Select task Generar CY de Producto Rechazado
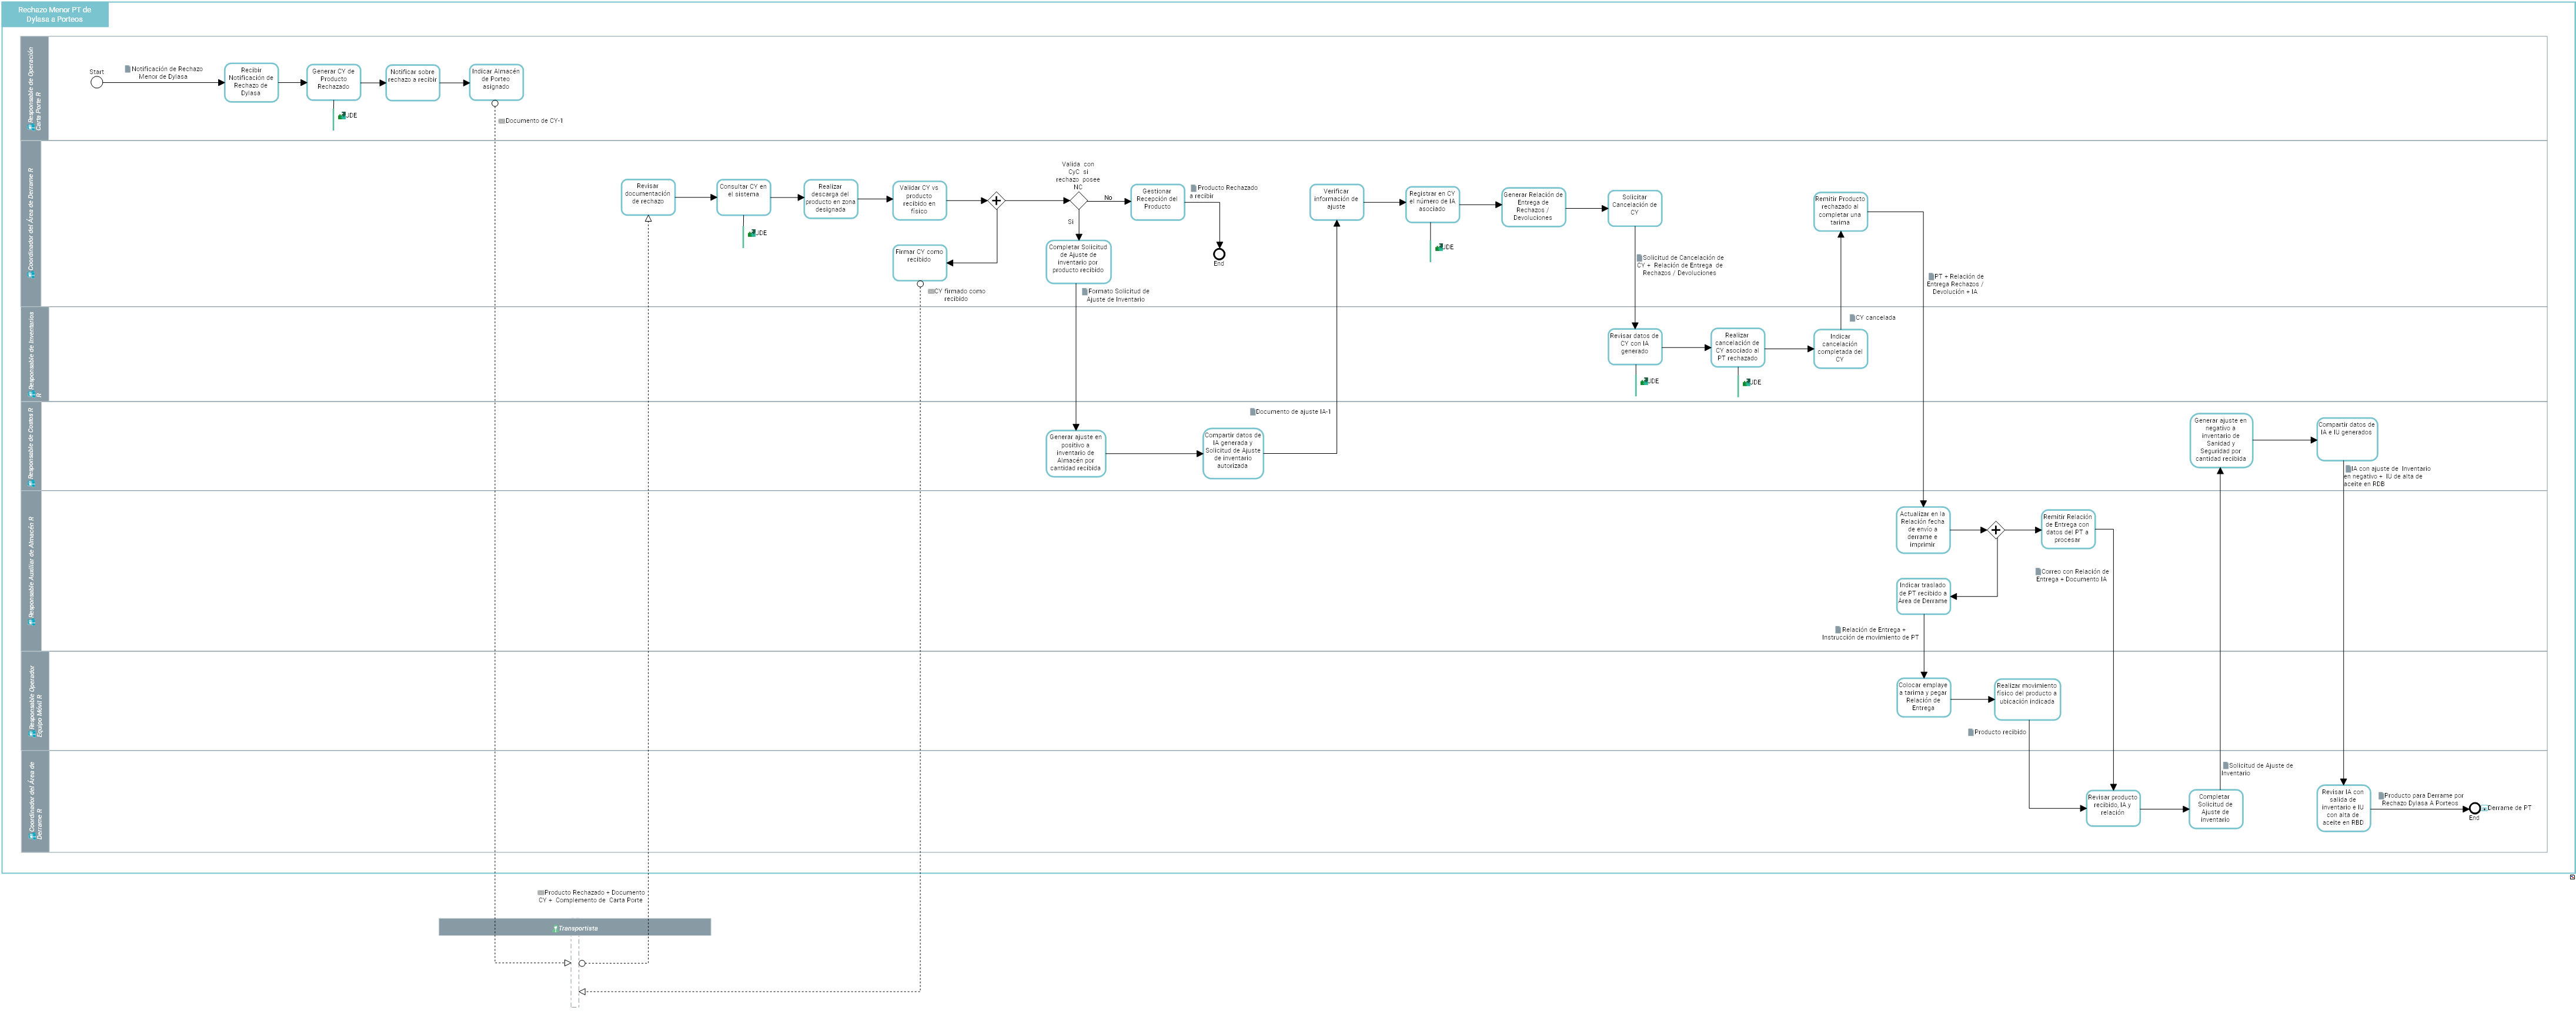Viewport: 2576px width, 1014px height. 333,82
